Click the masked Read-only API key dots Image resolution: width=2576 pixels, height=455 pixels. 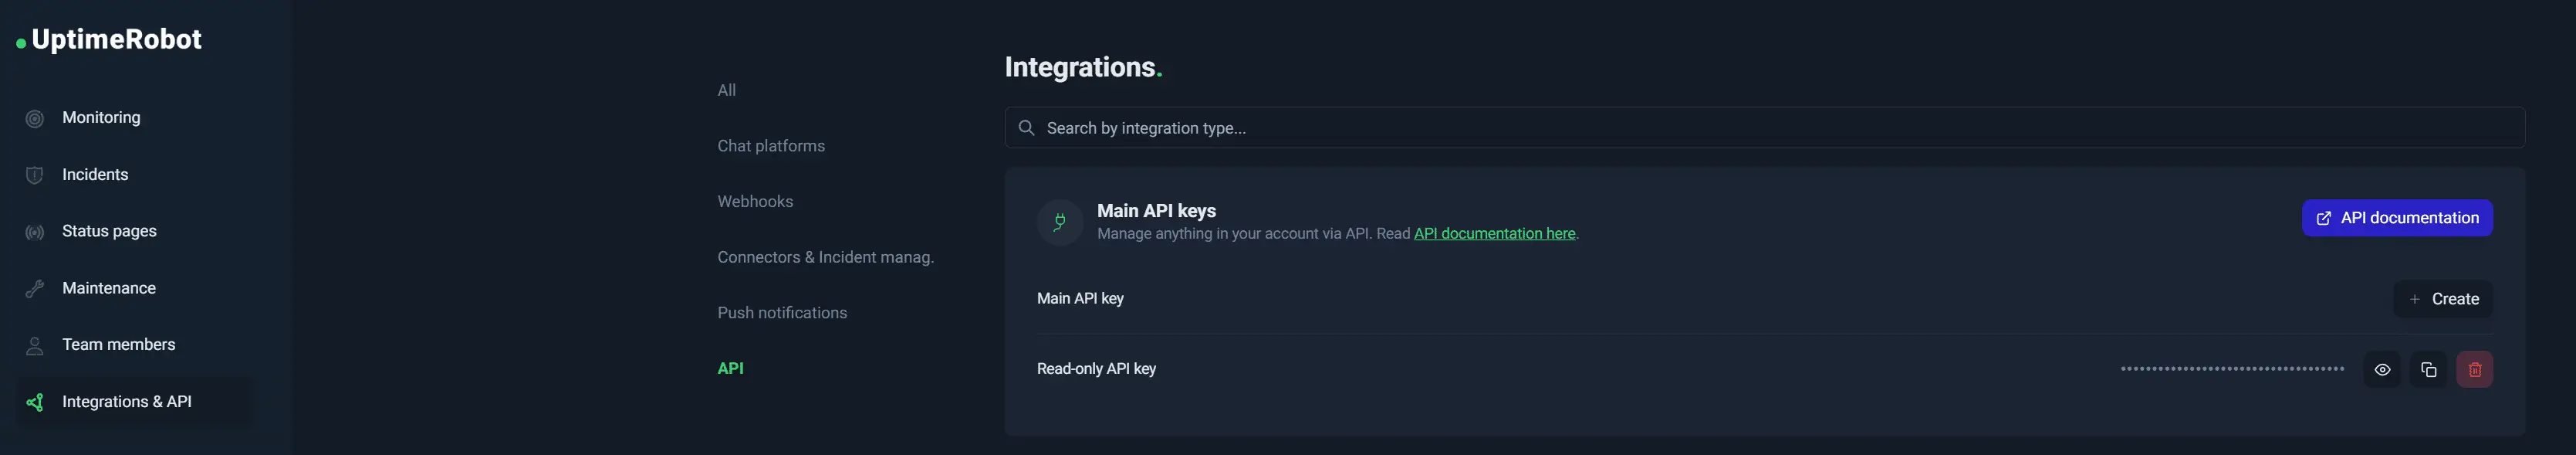[x=2232, y=369]
